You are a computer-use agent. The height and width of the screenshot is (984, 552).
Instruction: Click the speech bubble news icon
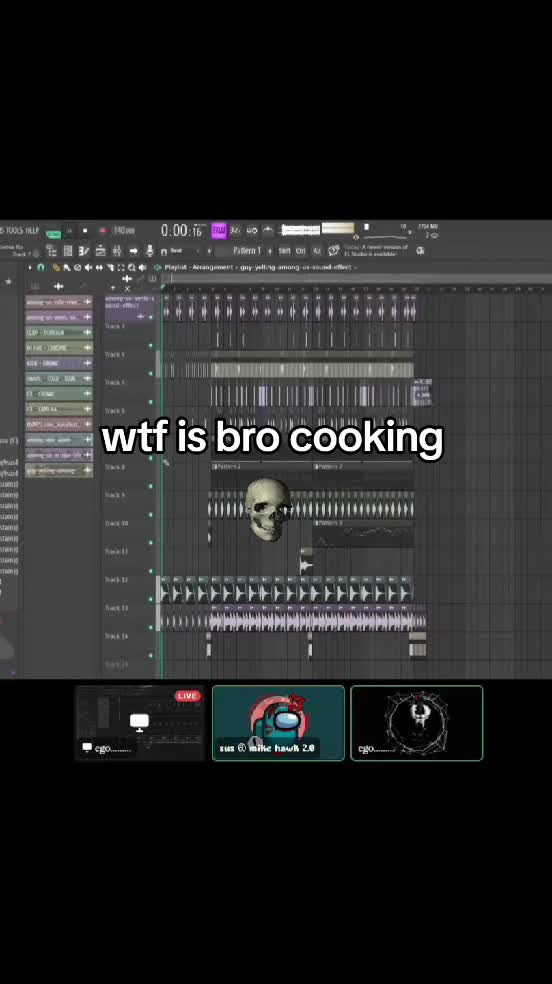pos(334,250)
